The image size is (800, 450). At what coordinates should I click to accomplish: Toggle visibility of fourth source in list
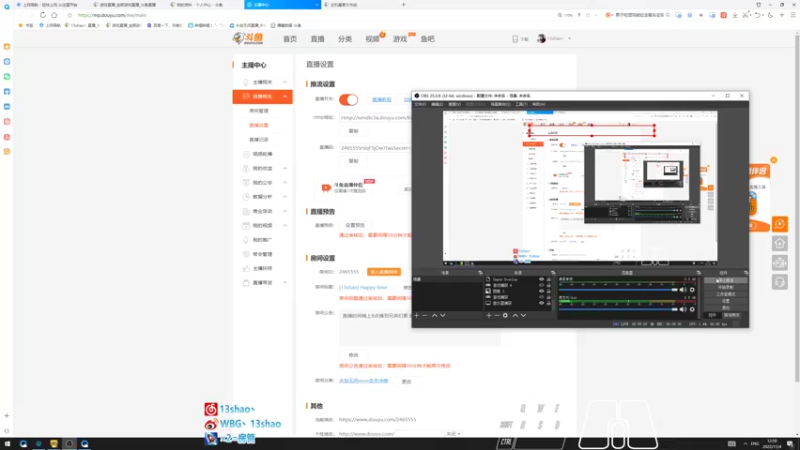541,297
